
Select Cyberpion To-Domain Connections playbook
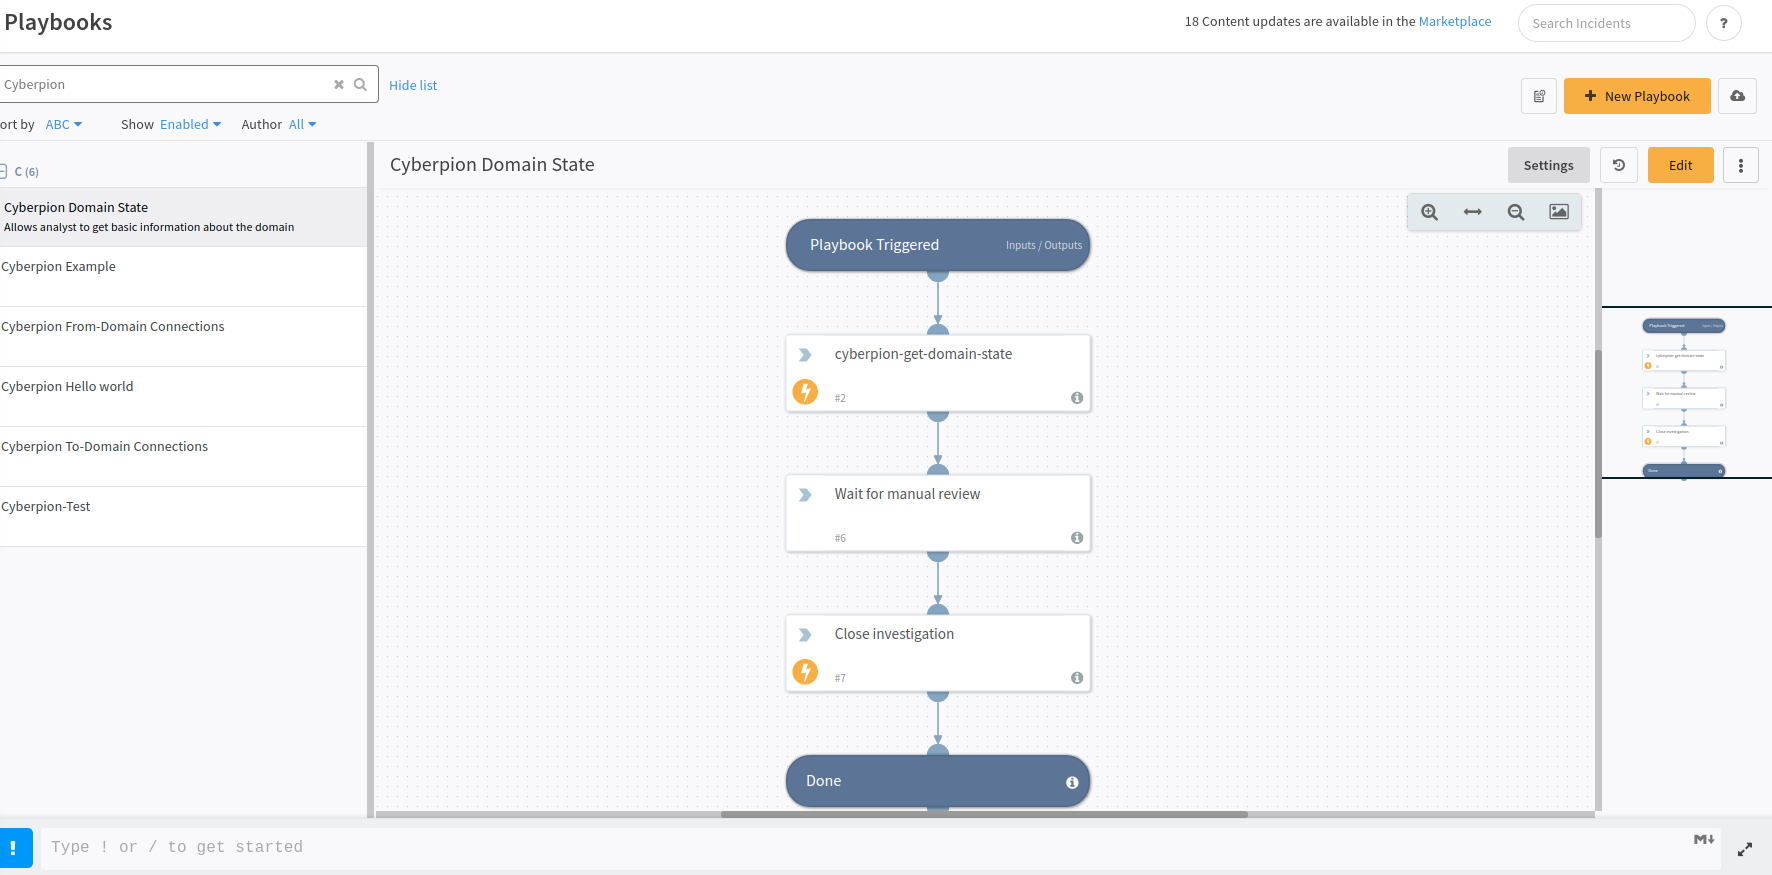(x=105, y=447)
